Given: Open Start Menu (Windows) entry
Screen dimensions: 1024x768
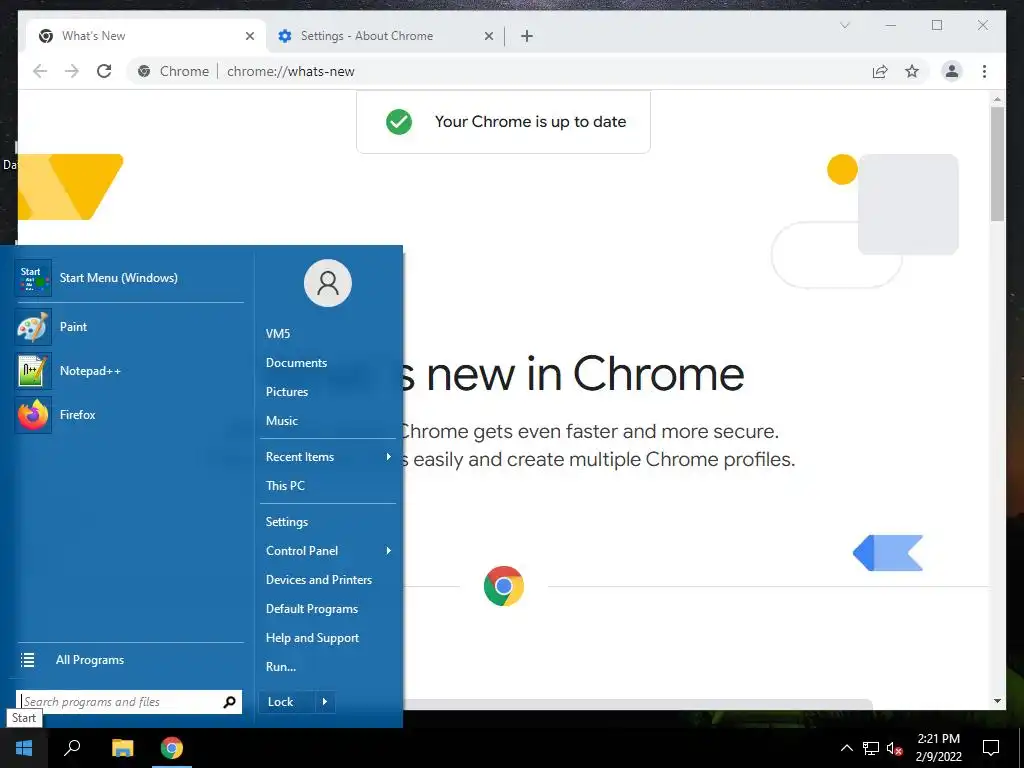Looking at the screenshot, I should (x=129, y=278).
